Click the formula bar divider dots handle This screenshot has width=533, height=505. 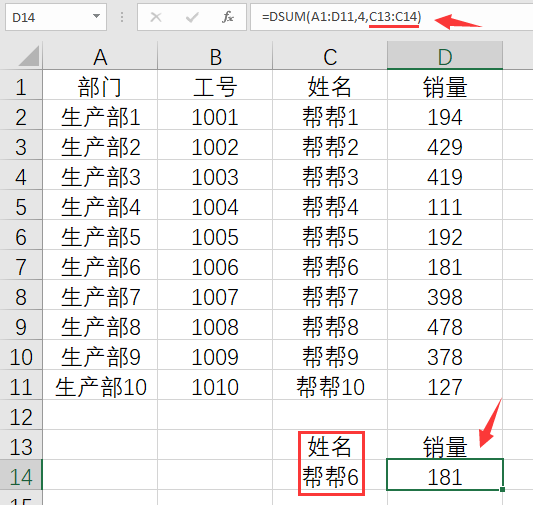coord(122,17)
